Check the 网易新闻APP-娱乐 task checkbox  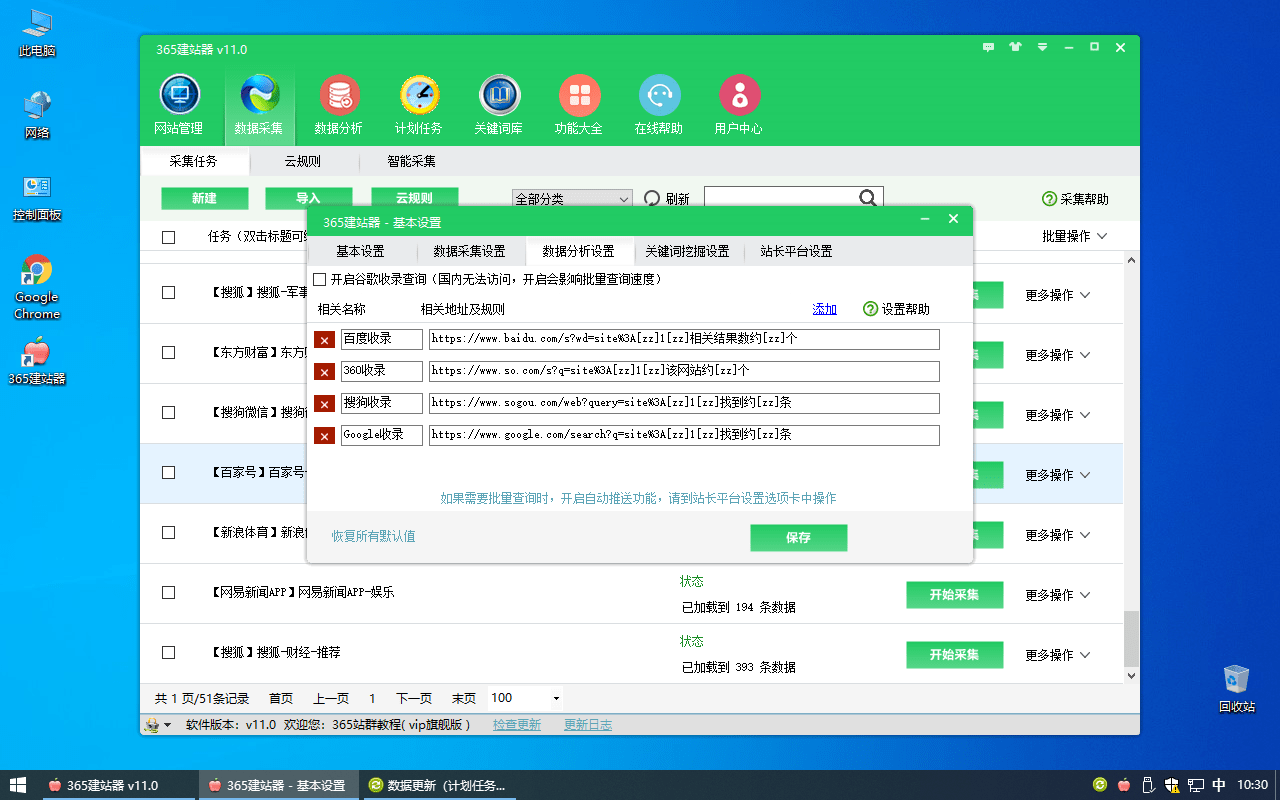coord(168,592)
